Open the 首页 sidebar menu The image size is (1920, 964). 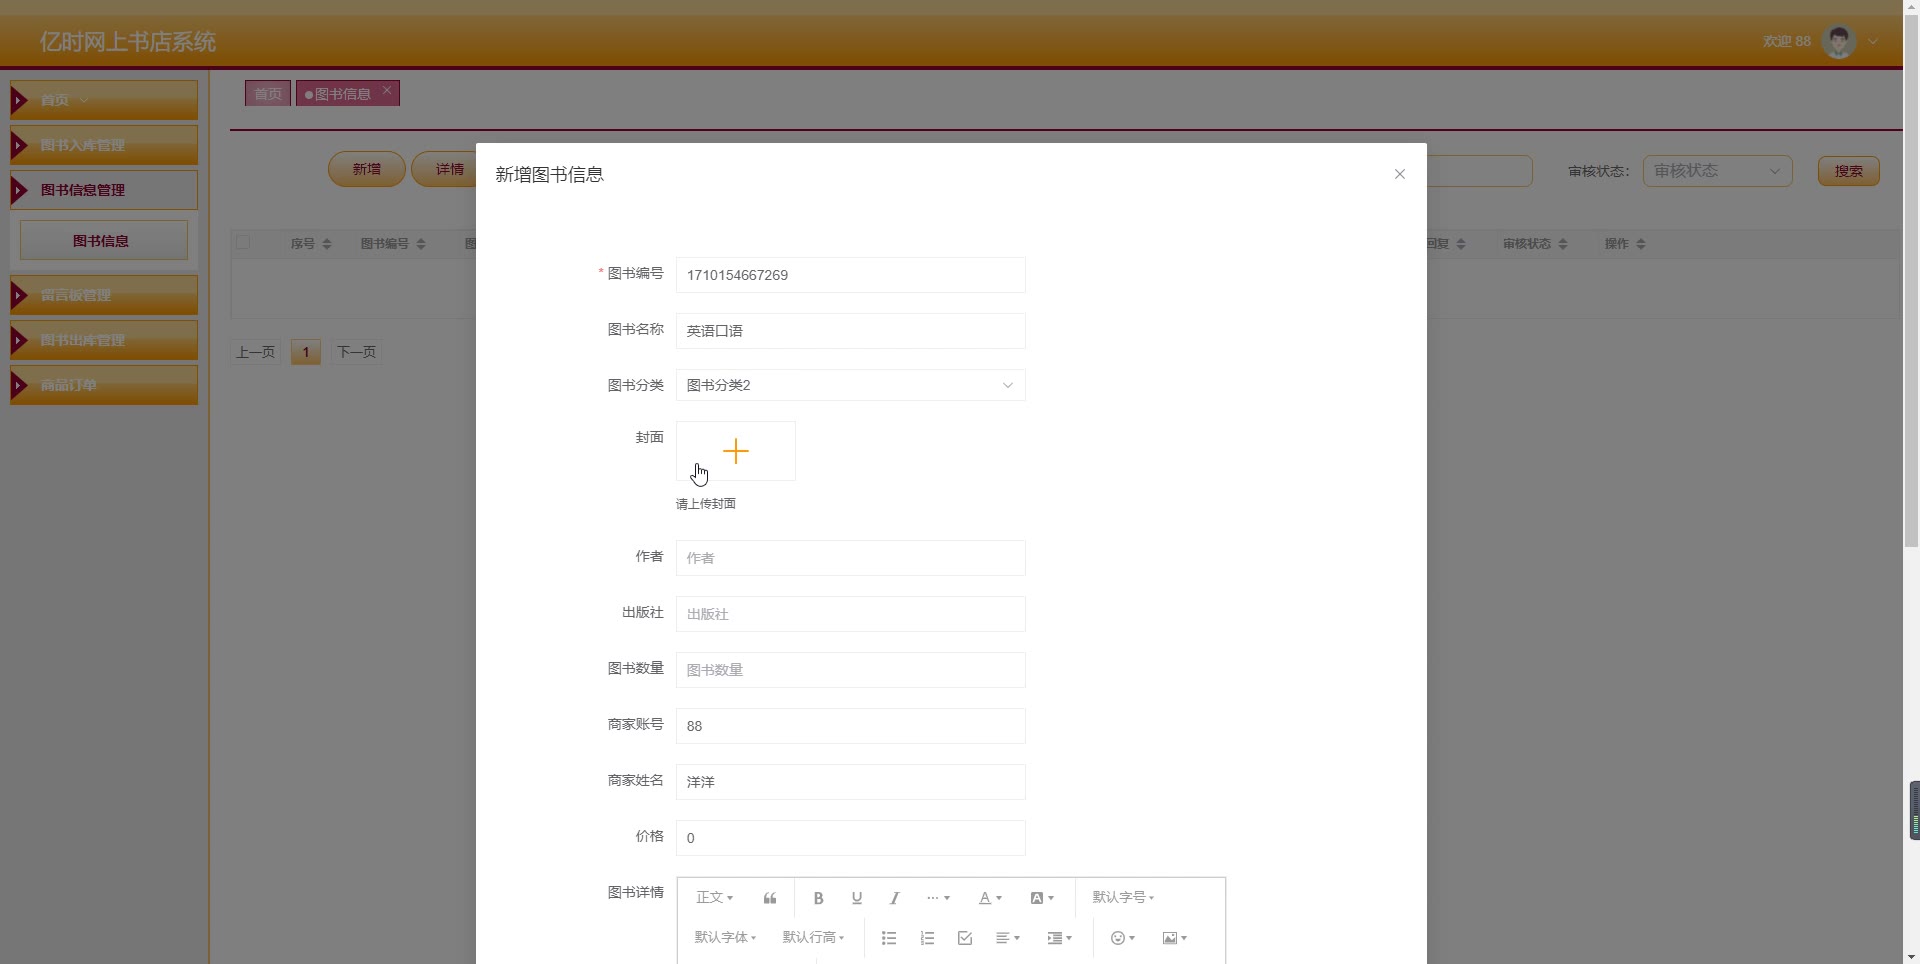(x=104, y=100)
